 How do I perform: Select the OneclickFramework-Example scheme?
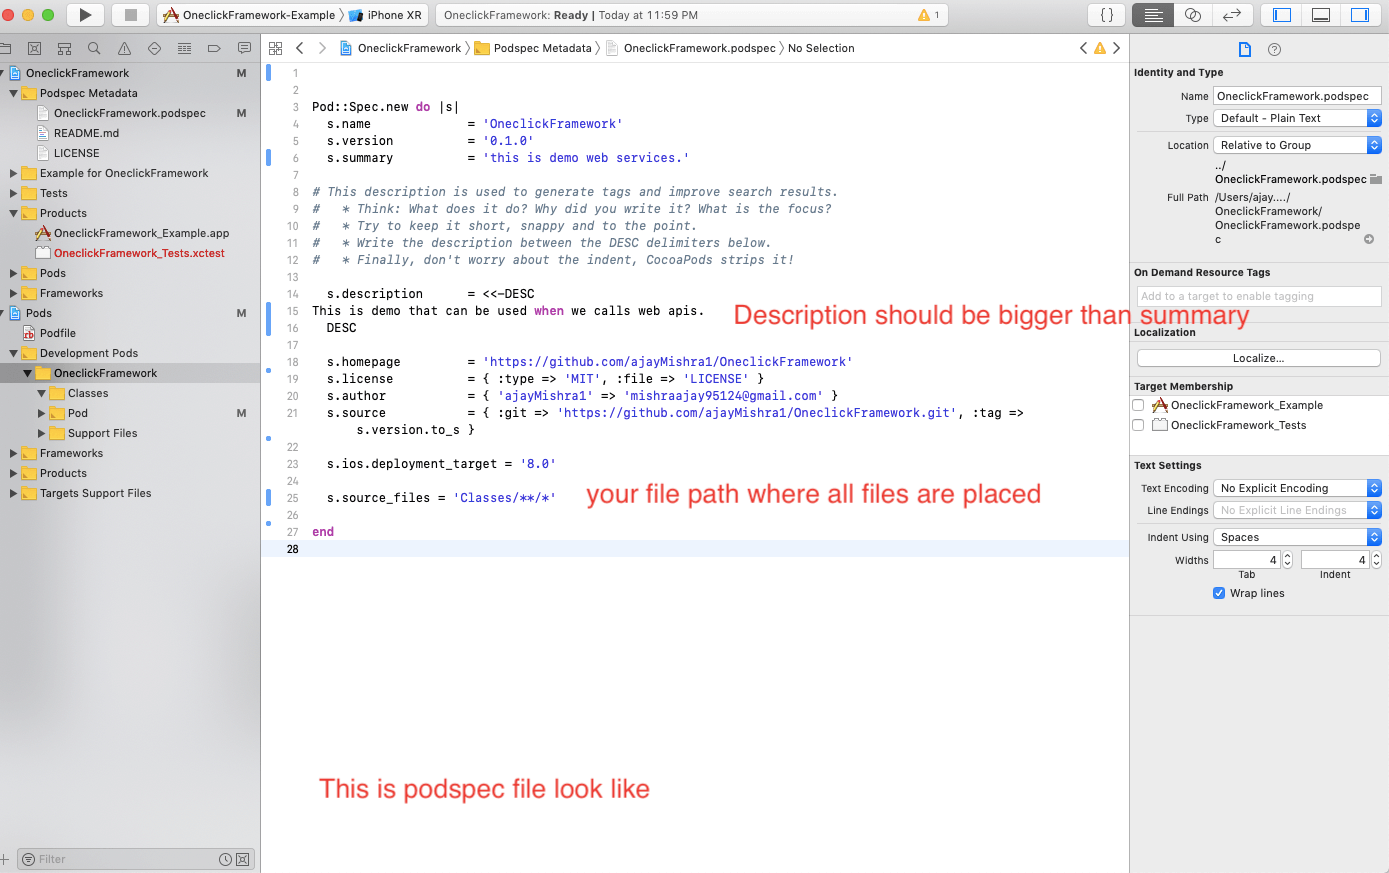(x=249, y=15)
